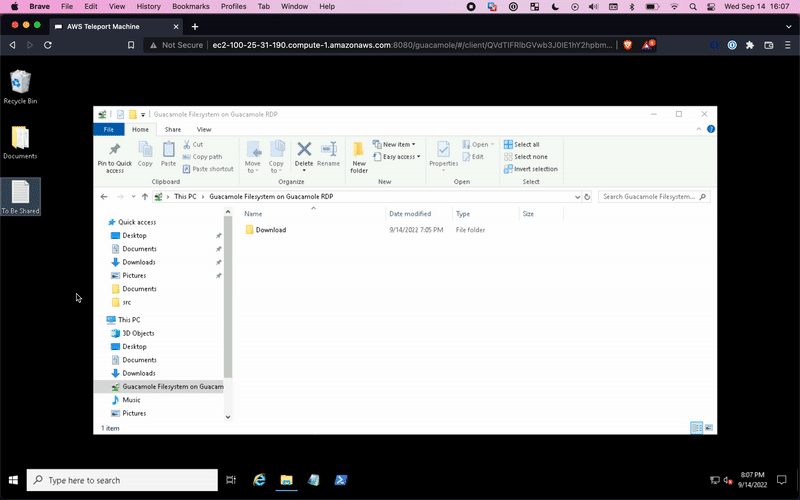This screenshot has height=500, width=800.
Task: Click the Delete icon in Organize group
Action: click(304, 151)
